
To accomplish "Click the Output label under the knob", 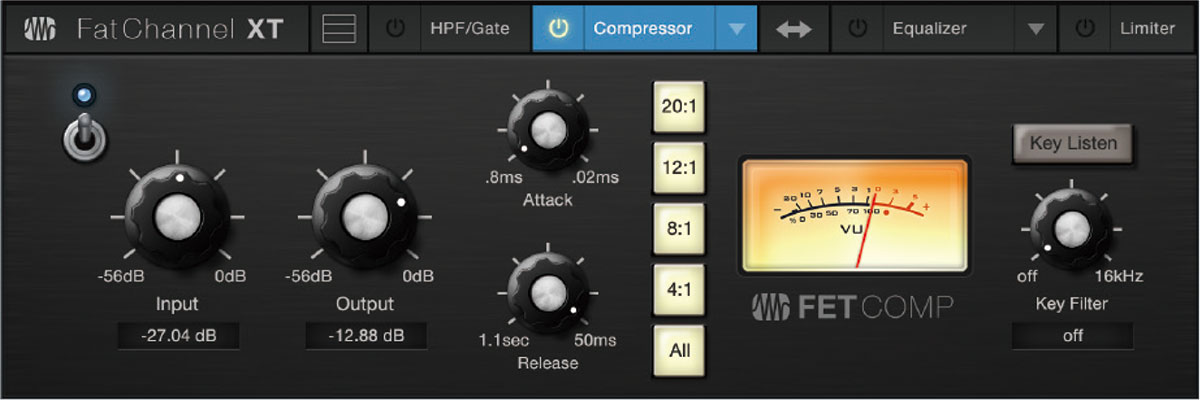I will click(365, 304).
